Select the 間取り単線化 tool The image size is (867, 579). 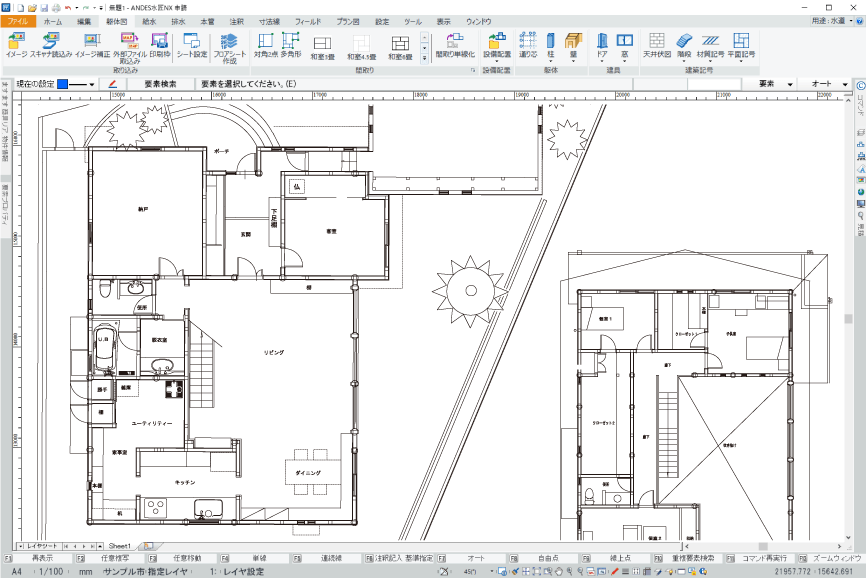[x=454, y=42]
